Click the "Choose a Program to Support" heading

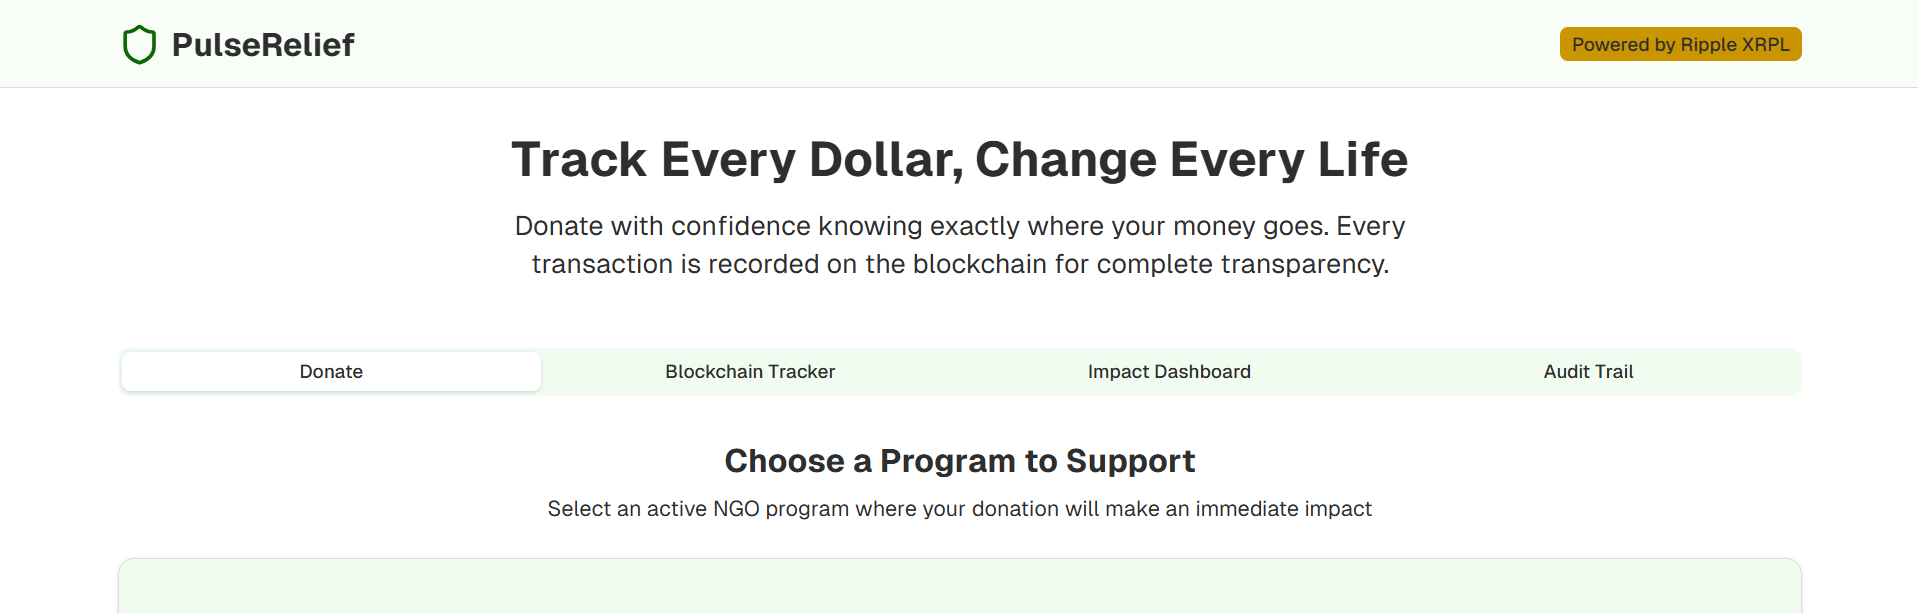(960, 461)
